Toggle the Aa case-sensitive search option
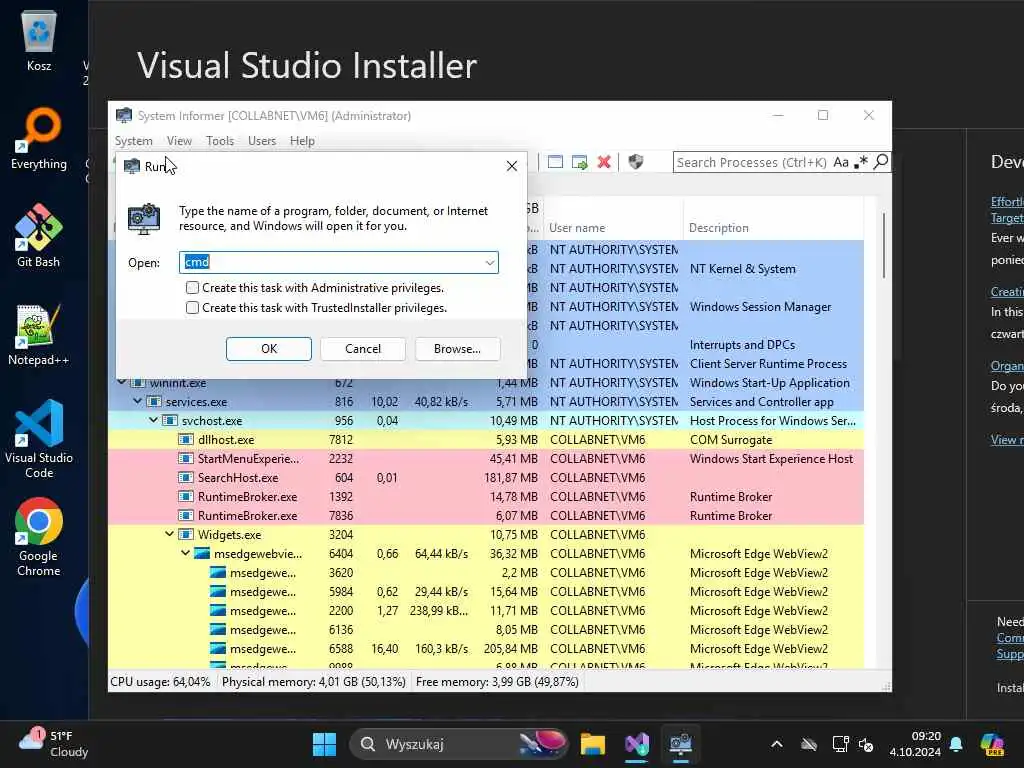Screen dimensions: 1024x768 click(841, 162)
